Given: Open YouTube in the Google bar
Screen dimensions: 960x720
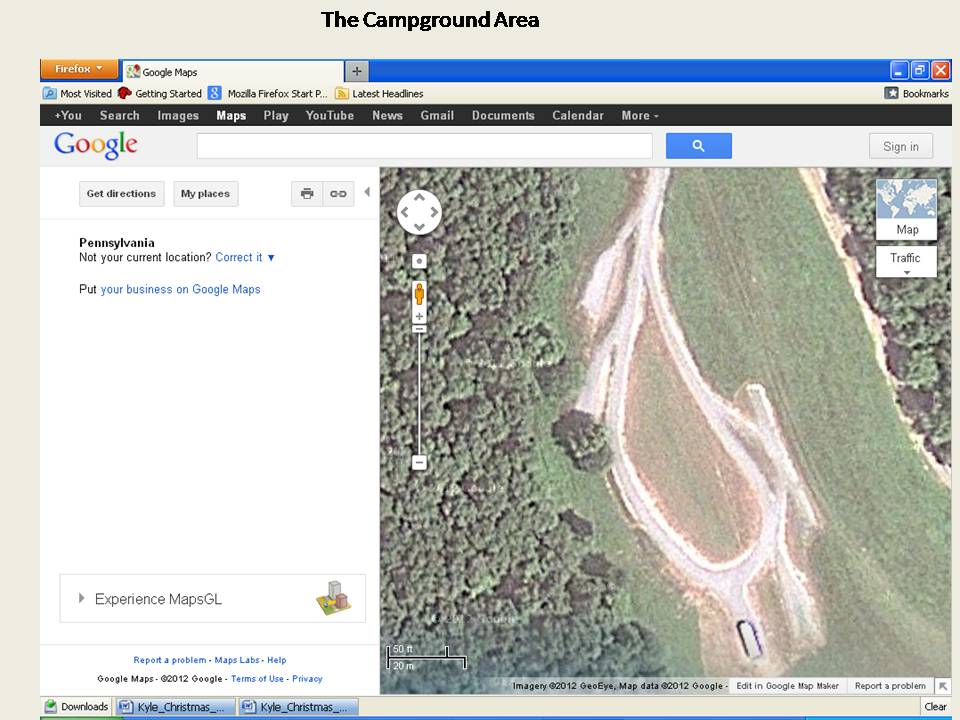Looking at the screenshot, I should tap(330, 116).
